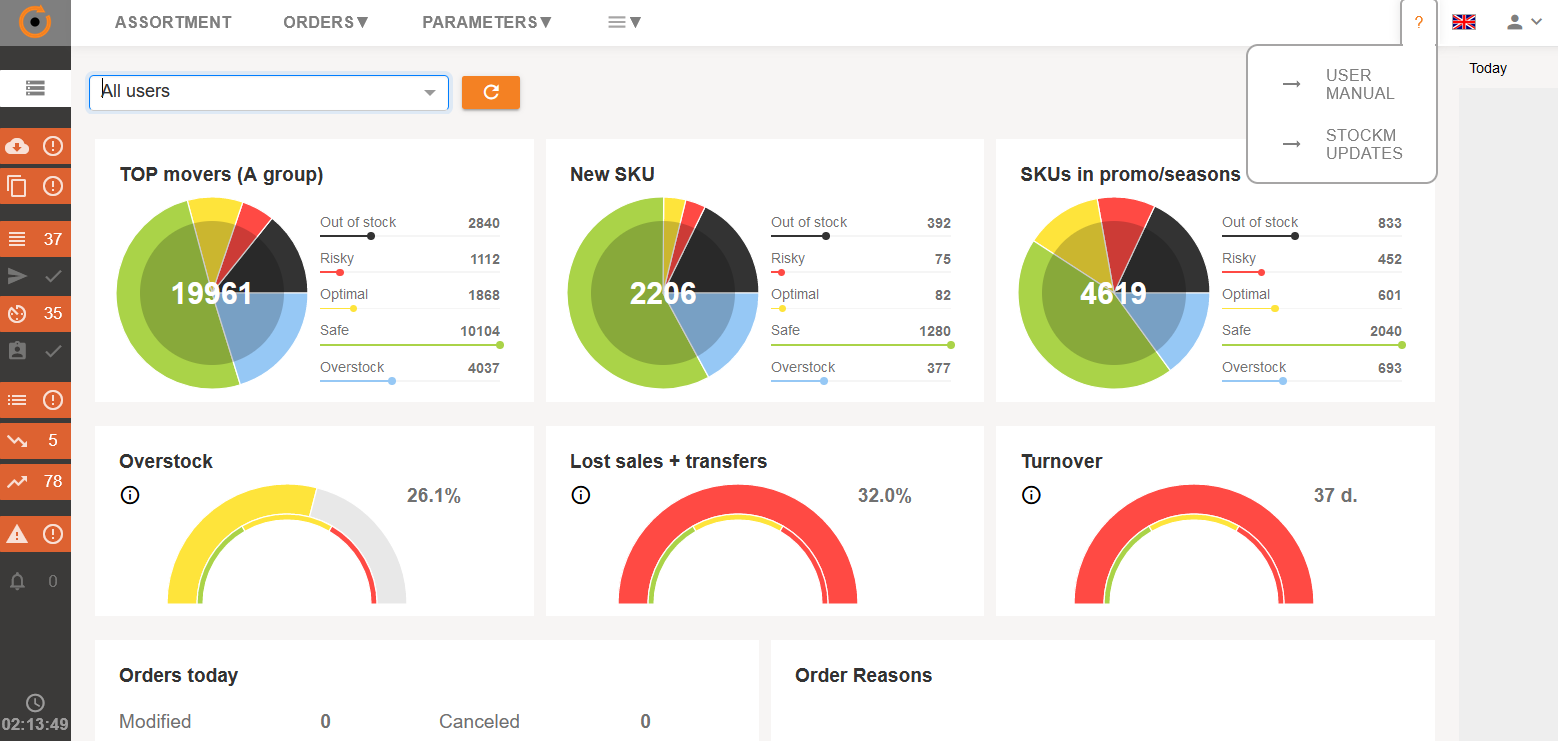Viewport: 1558px width, 741px height.
Task: Click the Safe slider in TOP movers
Action: coord(410,344)
